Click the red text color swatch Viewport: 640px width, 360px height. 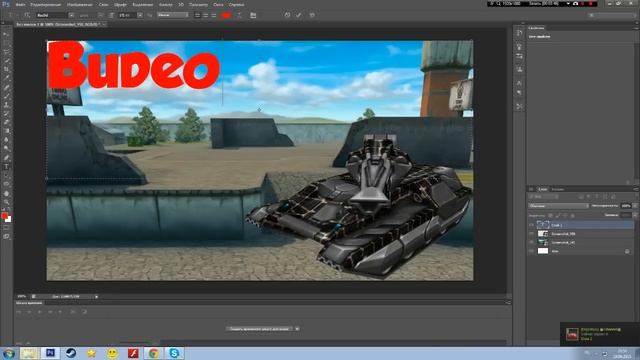(226, 15)
